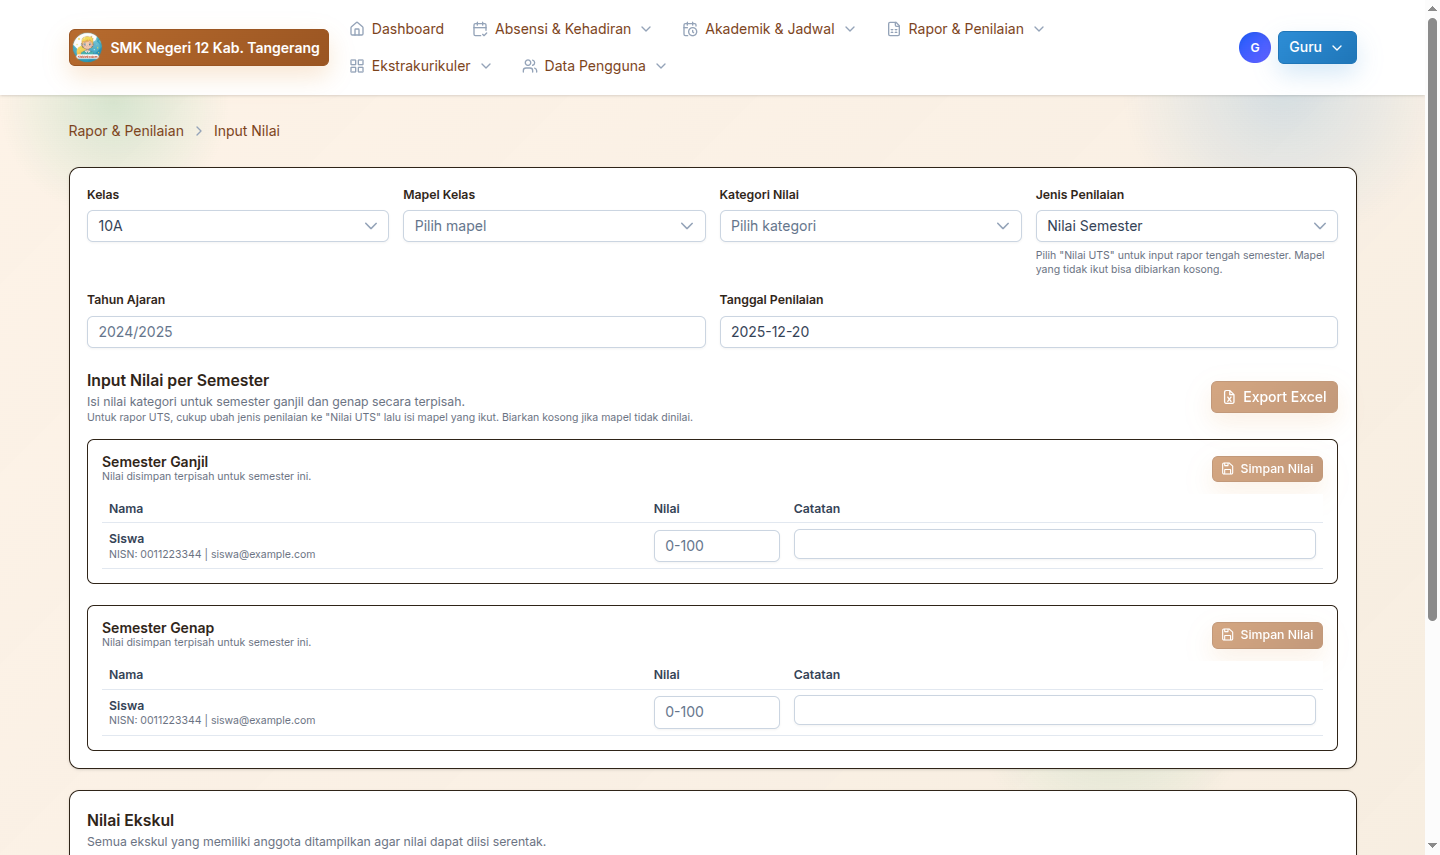Screen dimensions: 1440x855
Task: Open the Mapel Kelas dropdown
Action: coord(553,226)
